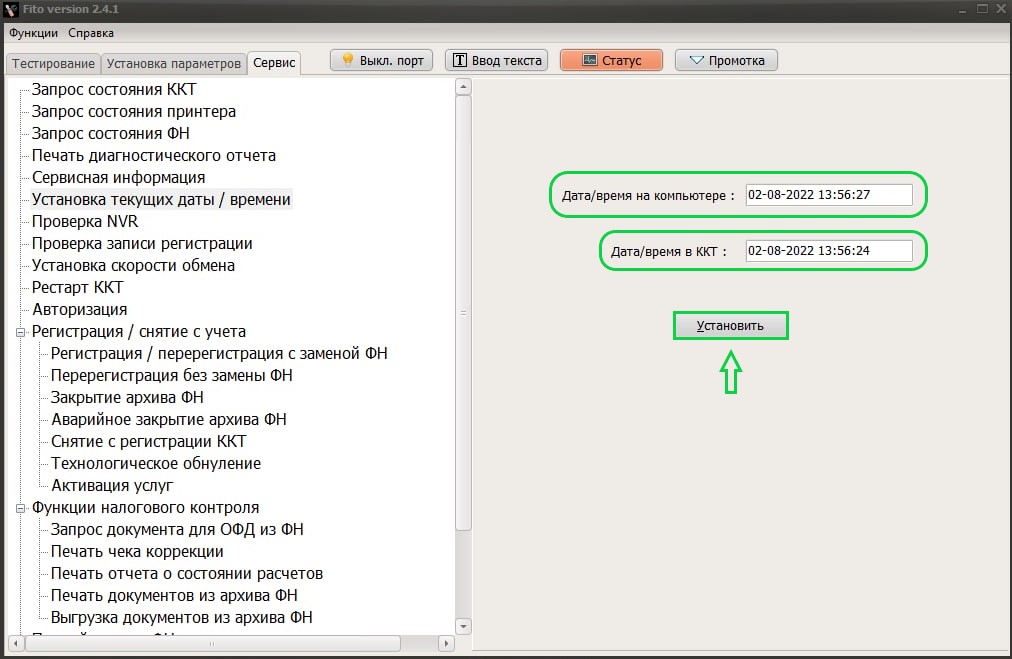This screenshot has width=1012, height=659.
Task: Select Печать отчета о состоянии расчетов
Action: [x=187, y=573]
